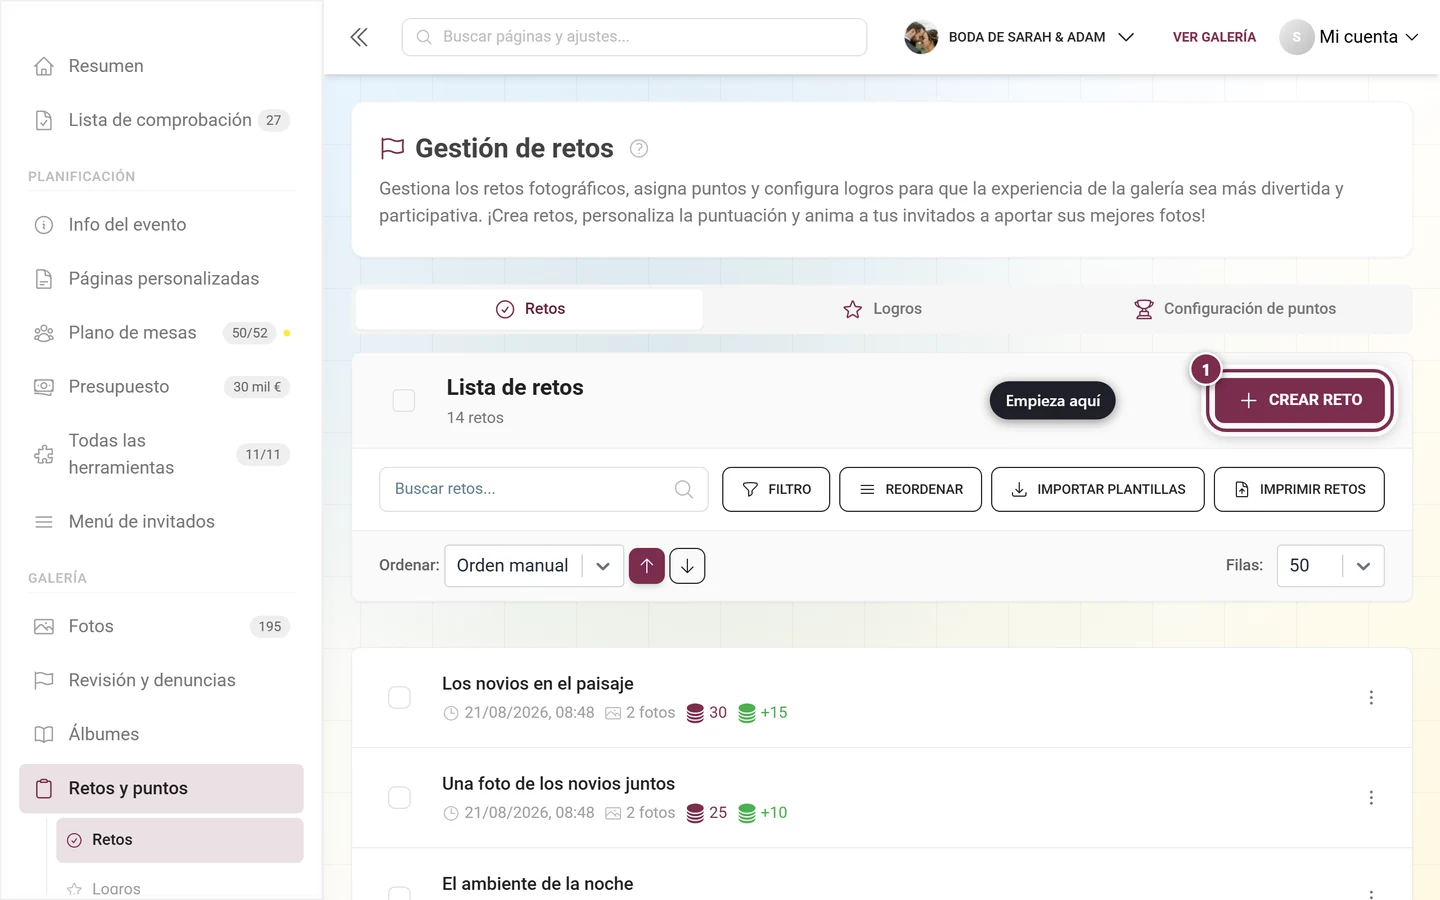Click the Revisión y denuncias flag icon

(44, 681)
